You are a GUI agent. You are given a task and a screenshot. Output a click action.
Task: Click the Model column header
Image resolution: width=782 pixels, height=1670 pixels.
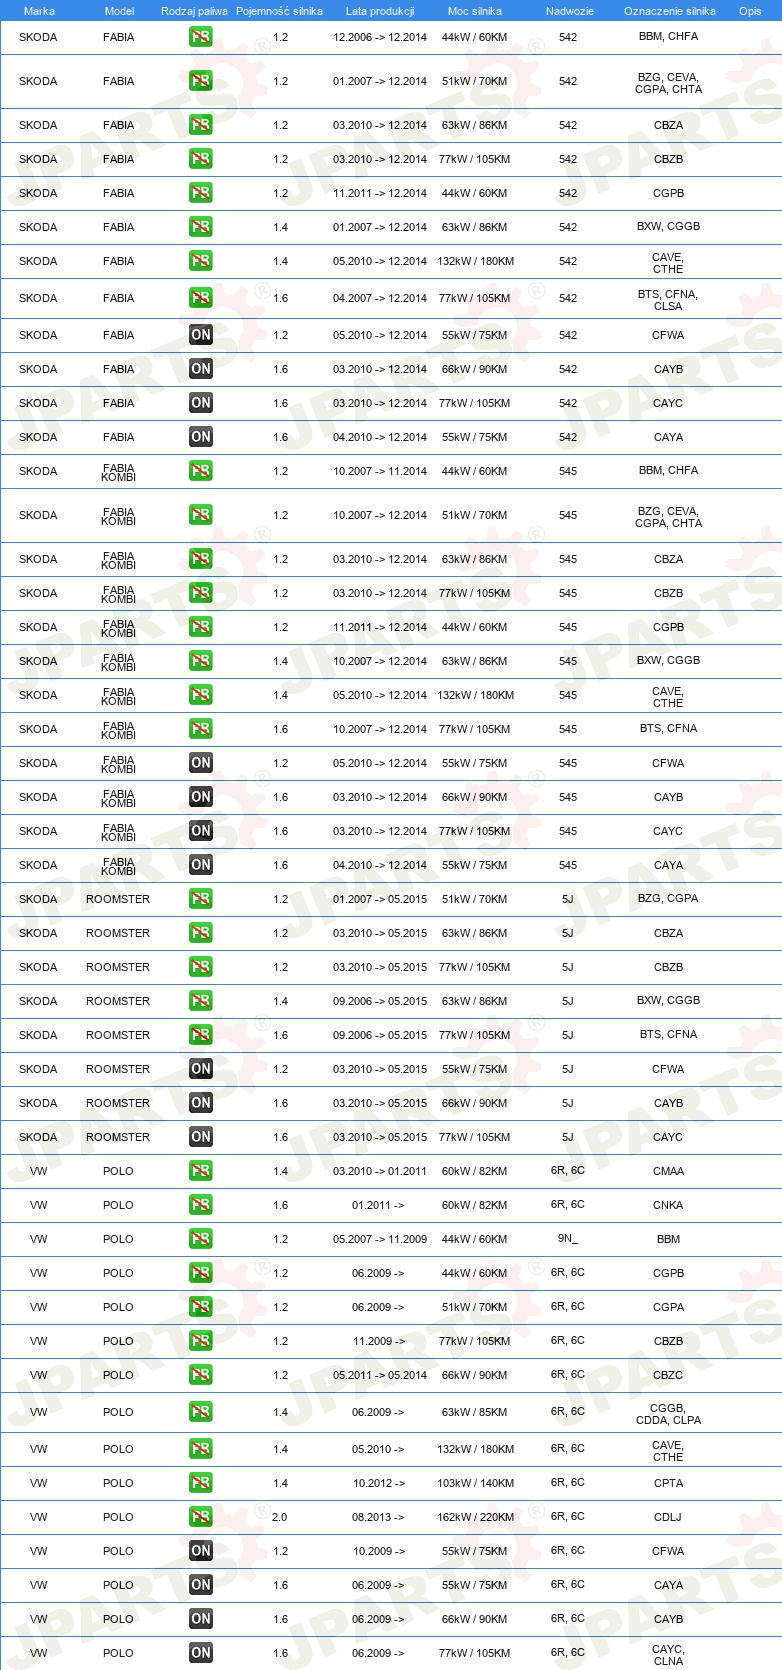click(x=120, y=11)
